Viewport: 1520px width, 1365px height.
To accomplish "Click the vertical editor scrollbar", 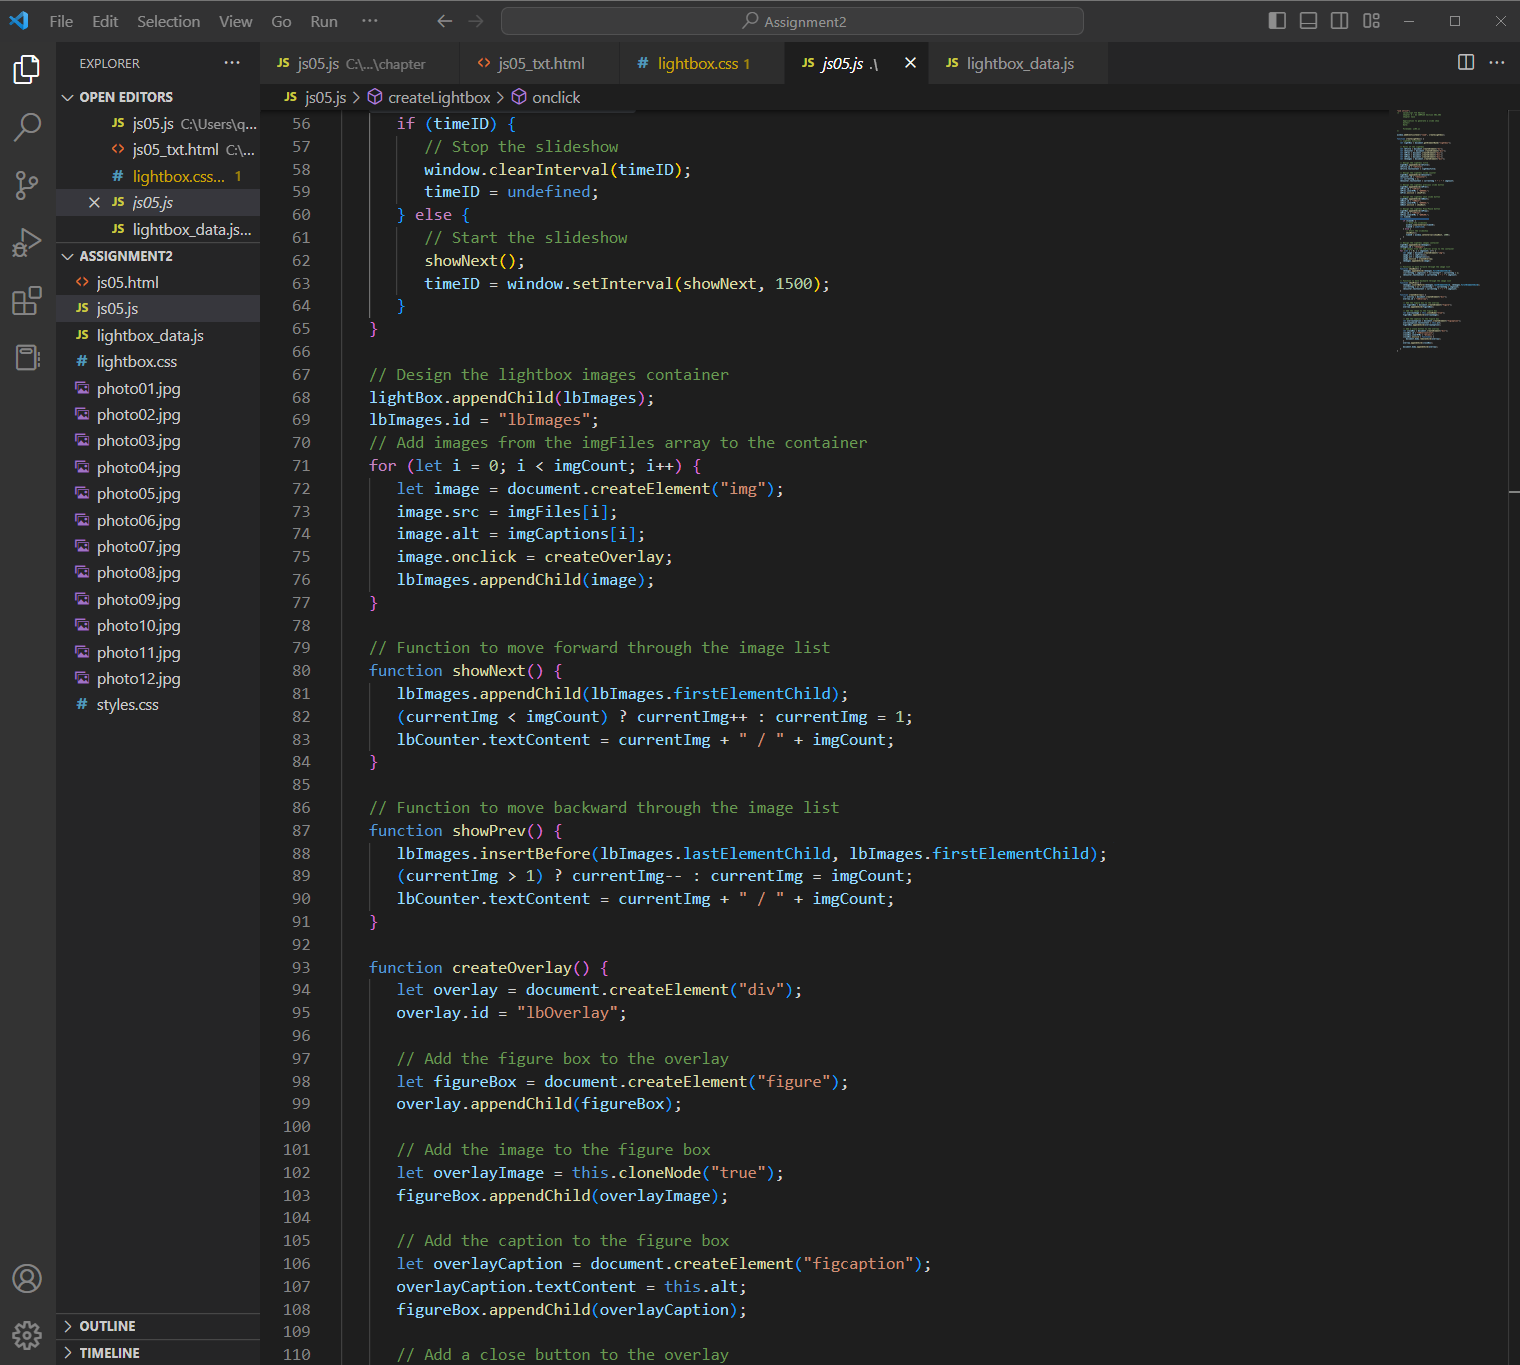I will pyautogui.click(x=1514, y=737).
